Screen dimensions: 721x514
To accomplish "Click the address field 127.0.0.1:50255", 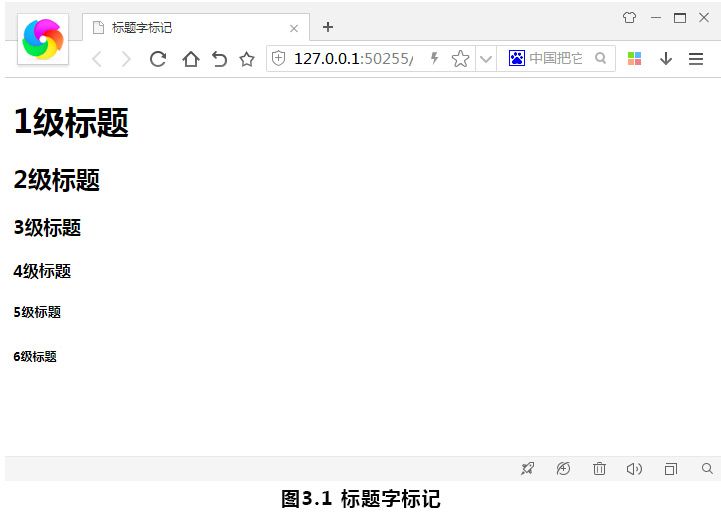I will tap(354, 59).
